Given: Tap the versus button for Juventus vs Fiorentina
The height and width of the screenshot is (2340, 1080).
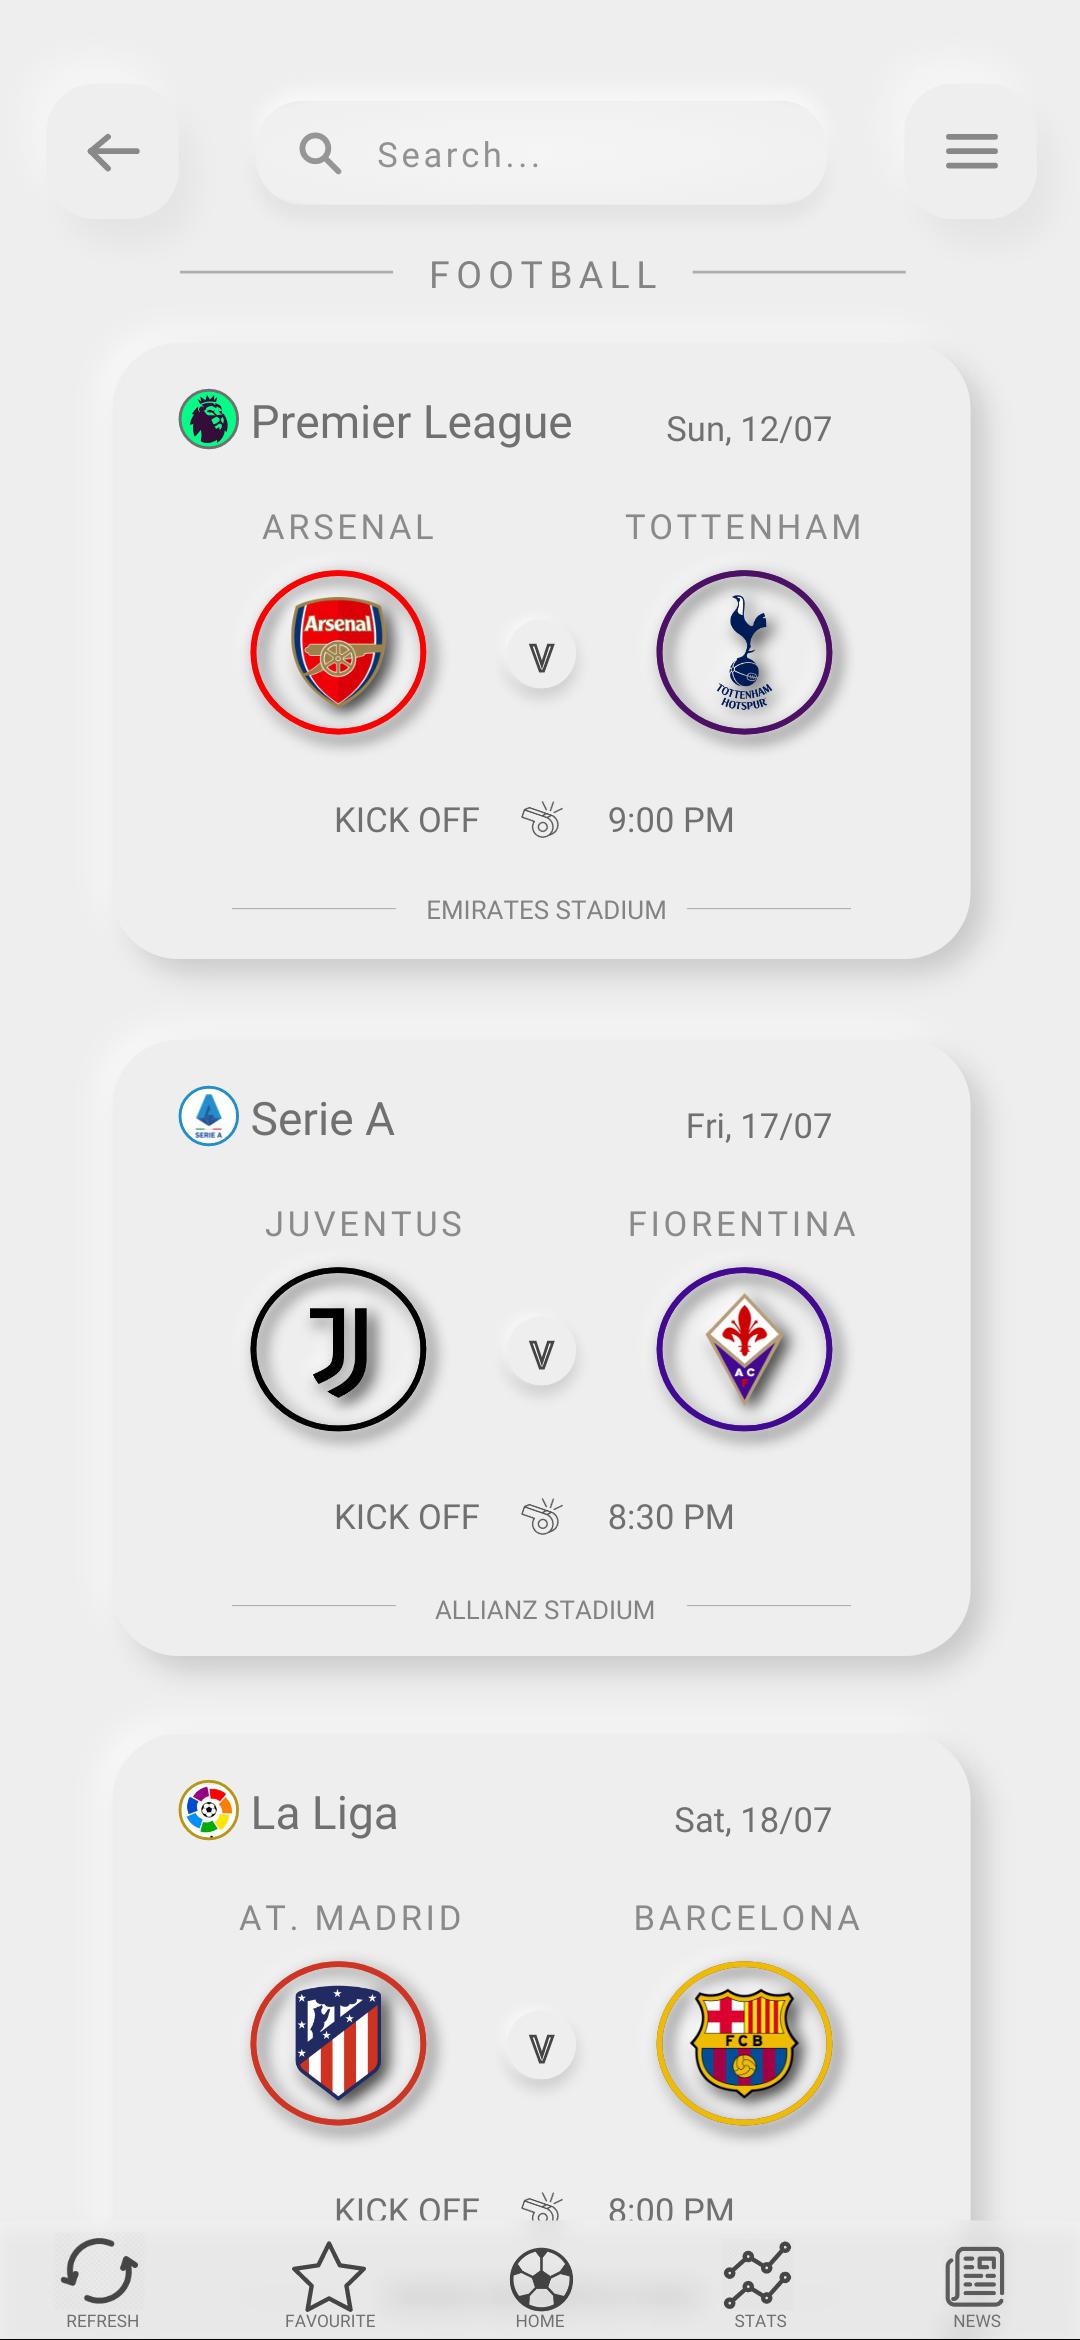Looking at the screenshot, I should (540, 1350).
